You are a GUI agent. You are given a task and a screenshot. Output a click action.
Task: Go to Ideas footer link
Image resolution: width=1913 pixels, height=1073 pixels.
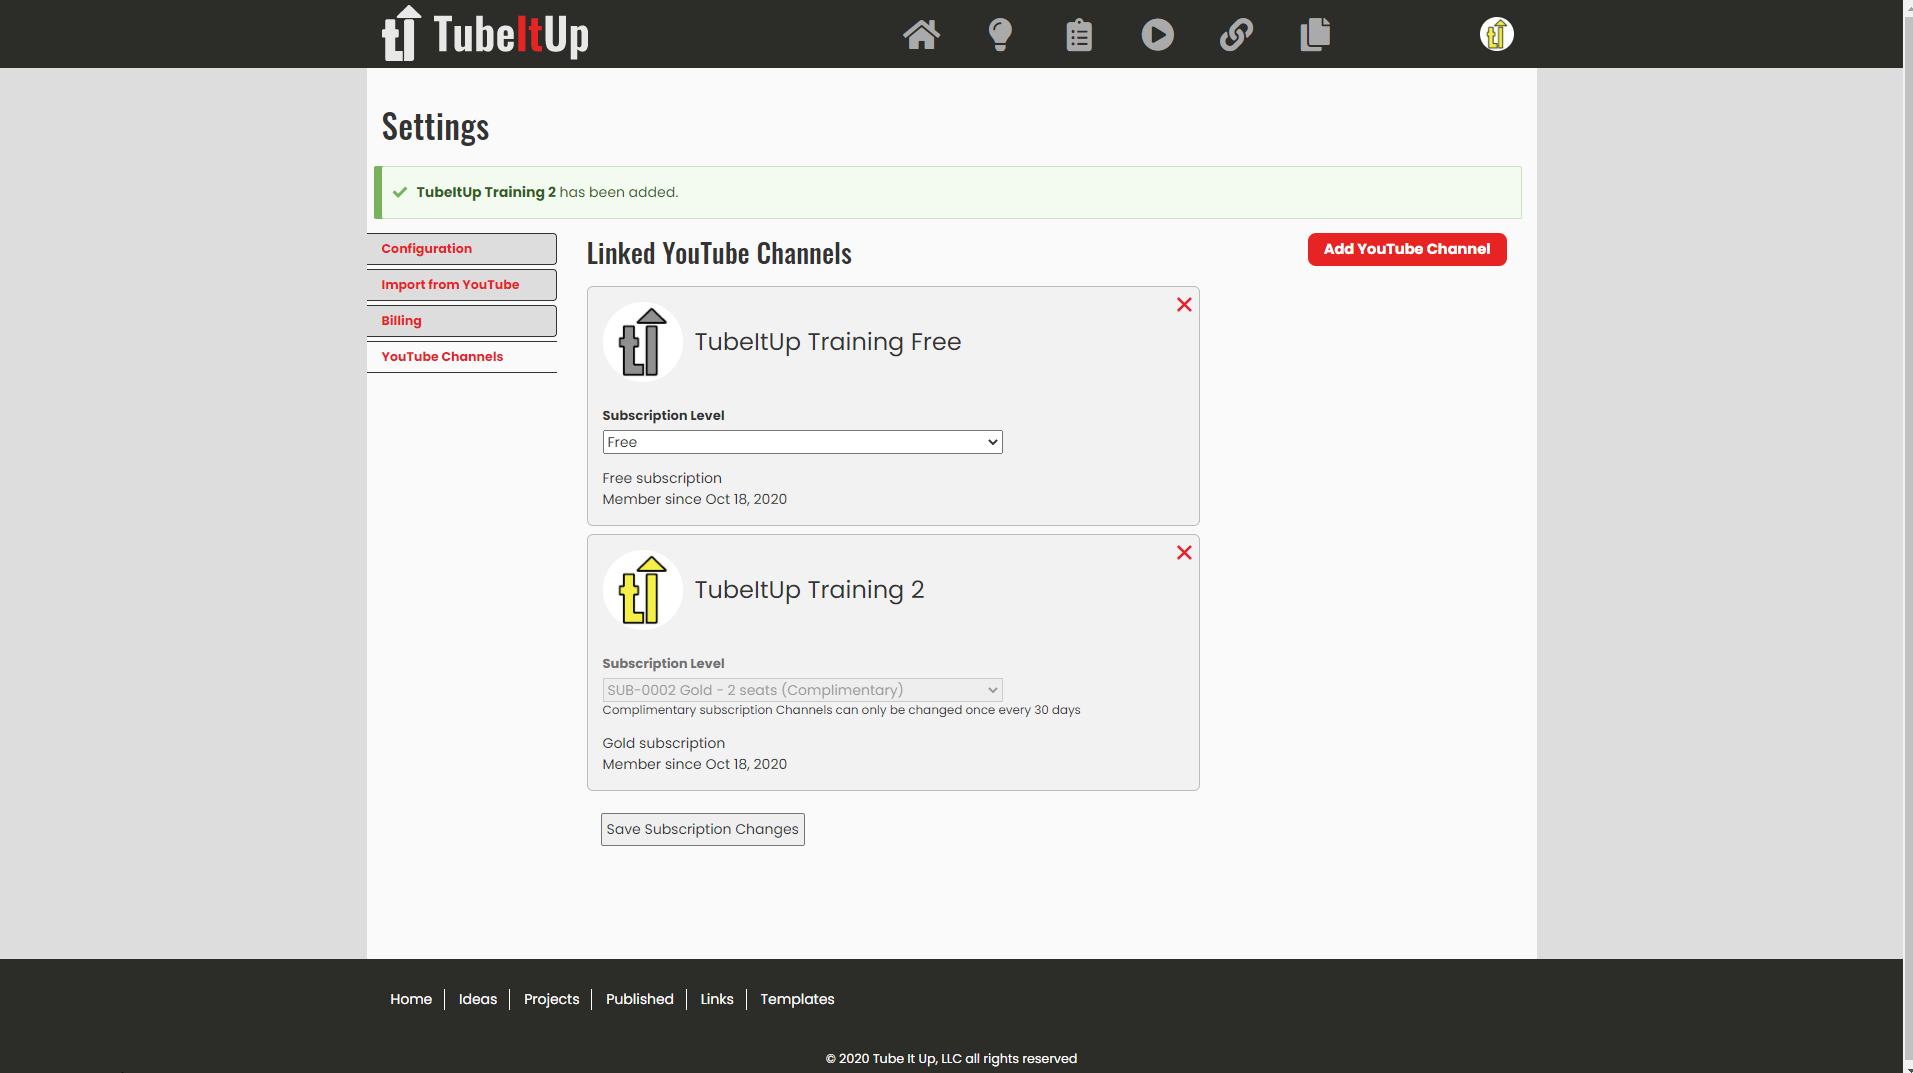pyautogui.click(x=478, y=999)
